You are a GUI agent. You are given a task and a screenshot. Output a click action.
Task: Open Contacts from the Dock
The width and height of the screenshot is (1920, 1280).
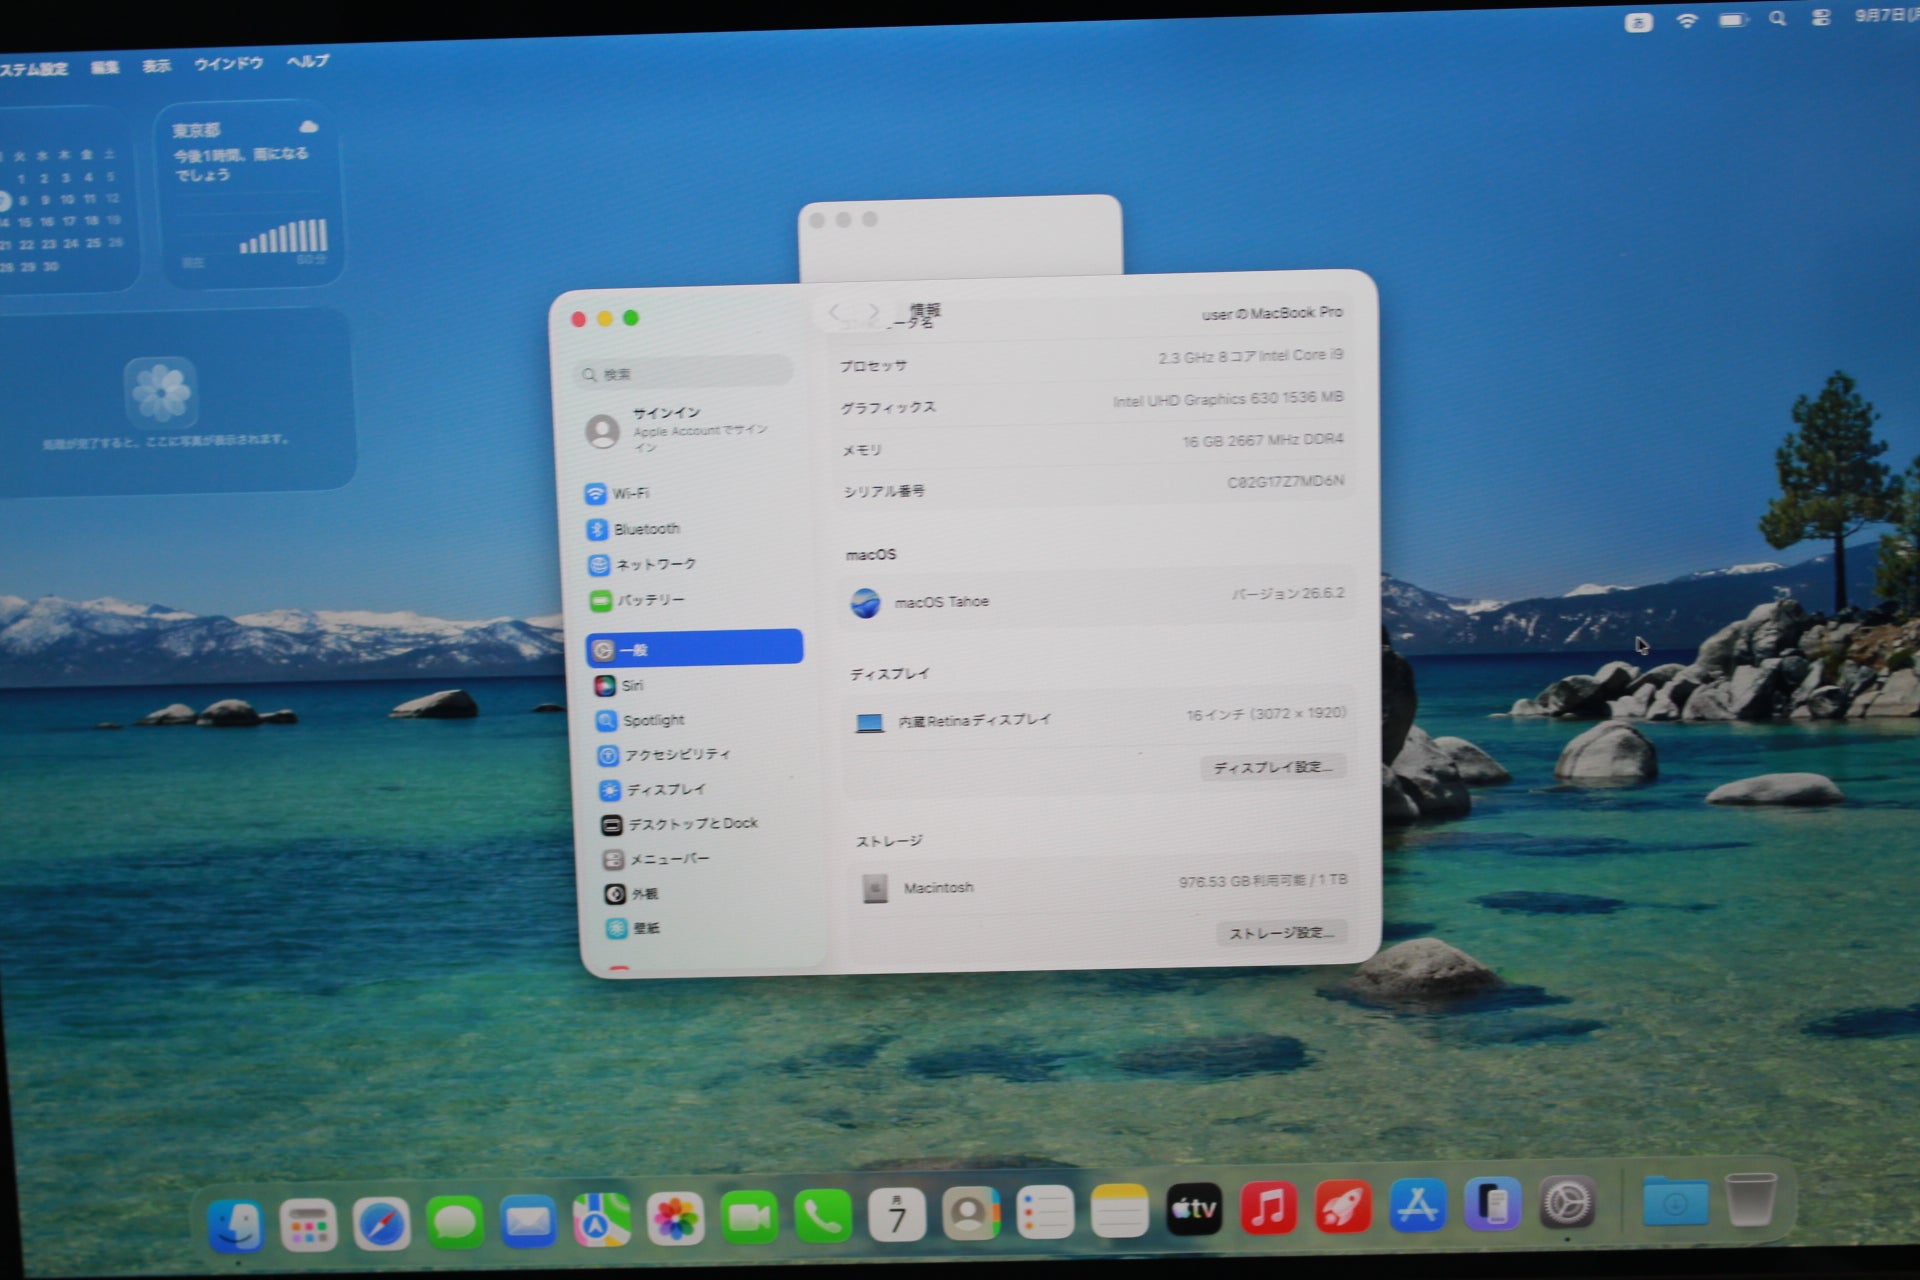(x=970, y=1214)
